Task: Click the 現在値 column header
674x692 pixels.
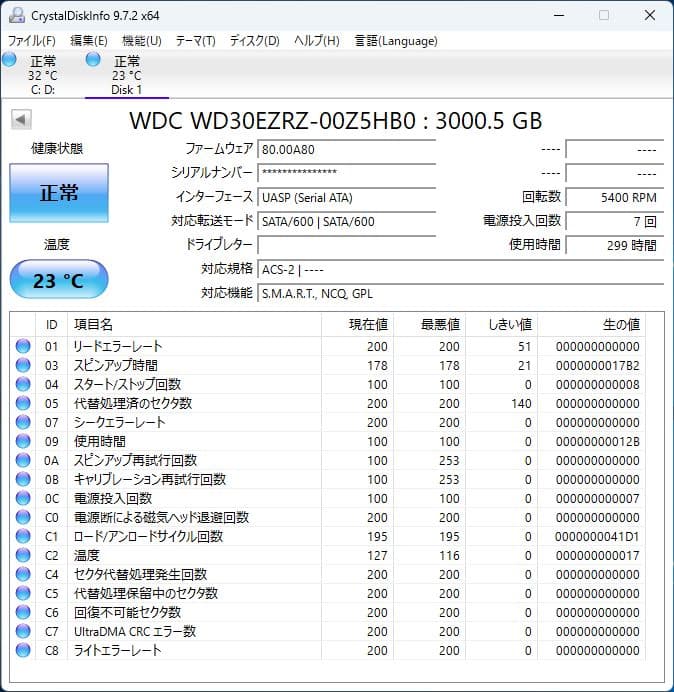Action: click(x=358, y=325)
